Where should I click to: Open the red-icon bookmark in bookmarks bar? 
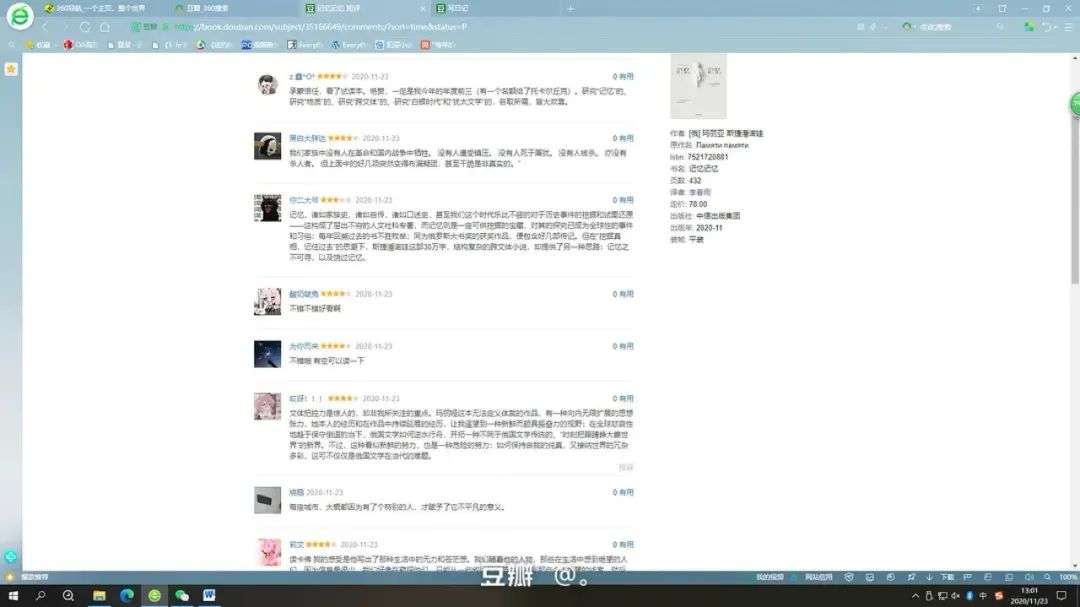[81, 45]
